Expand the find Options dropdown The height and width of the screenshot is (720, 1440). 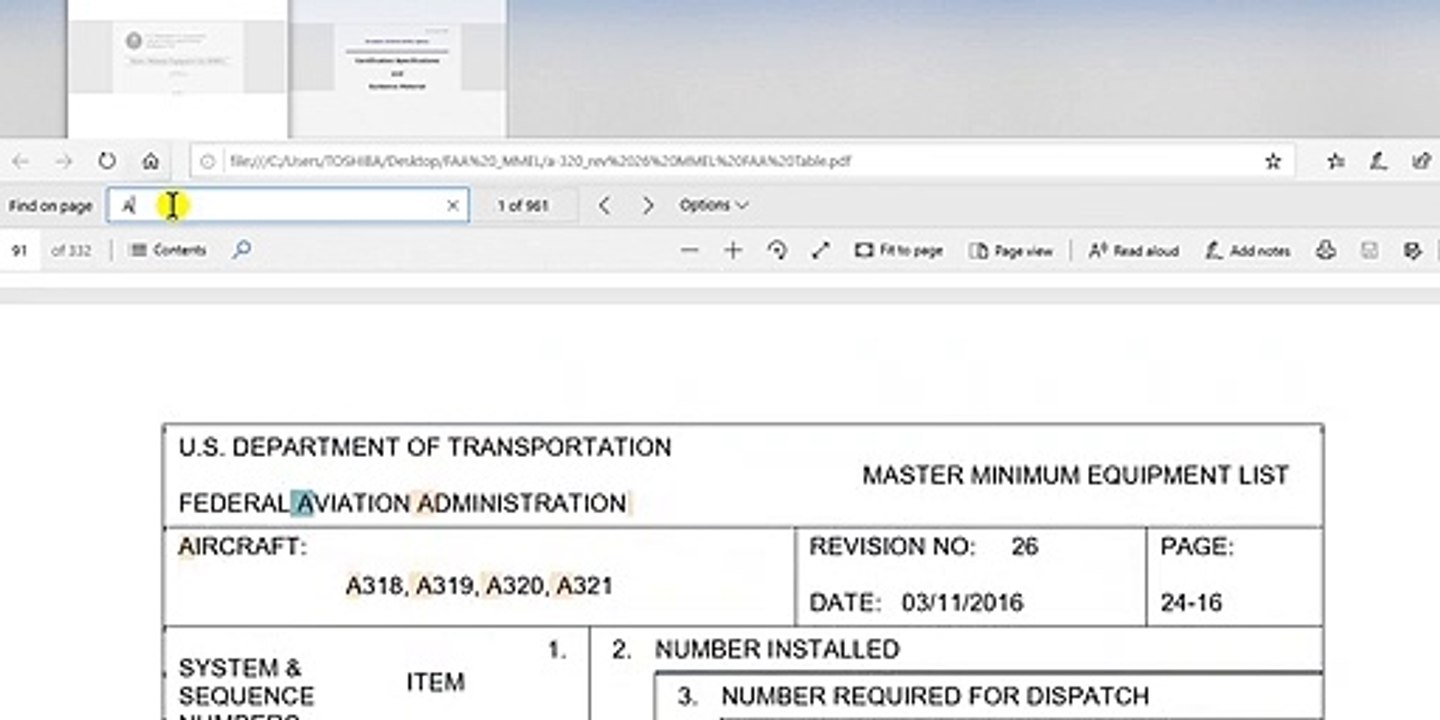[x=713, y=205]
